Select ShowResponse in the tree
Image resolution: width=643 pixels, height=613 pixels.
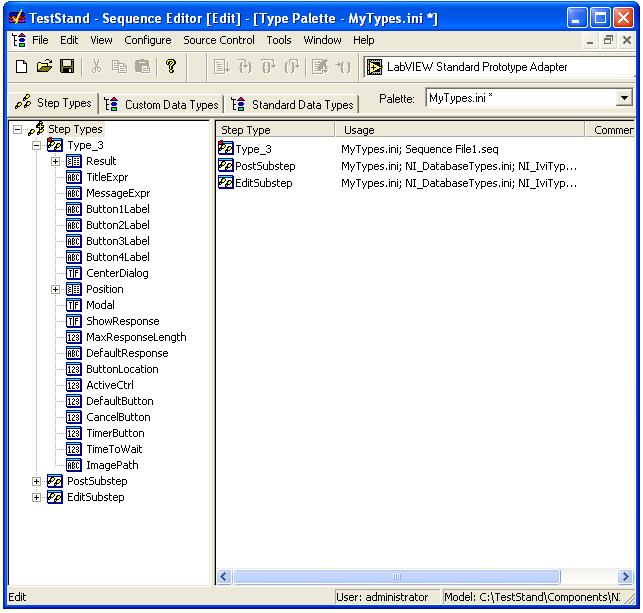123,321
